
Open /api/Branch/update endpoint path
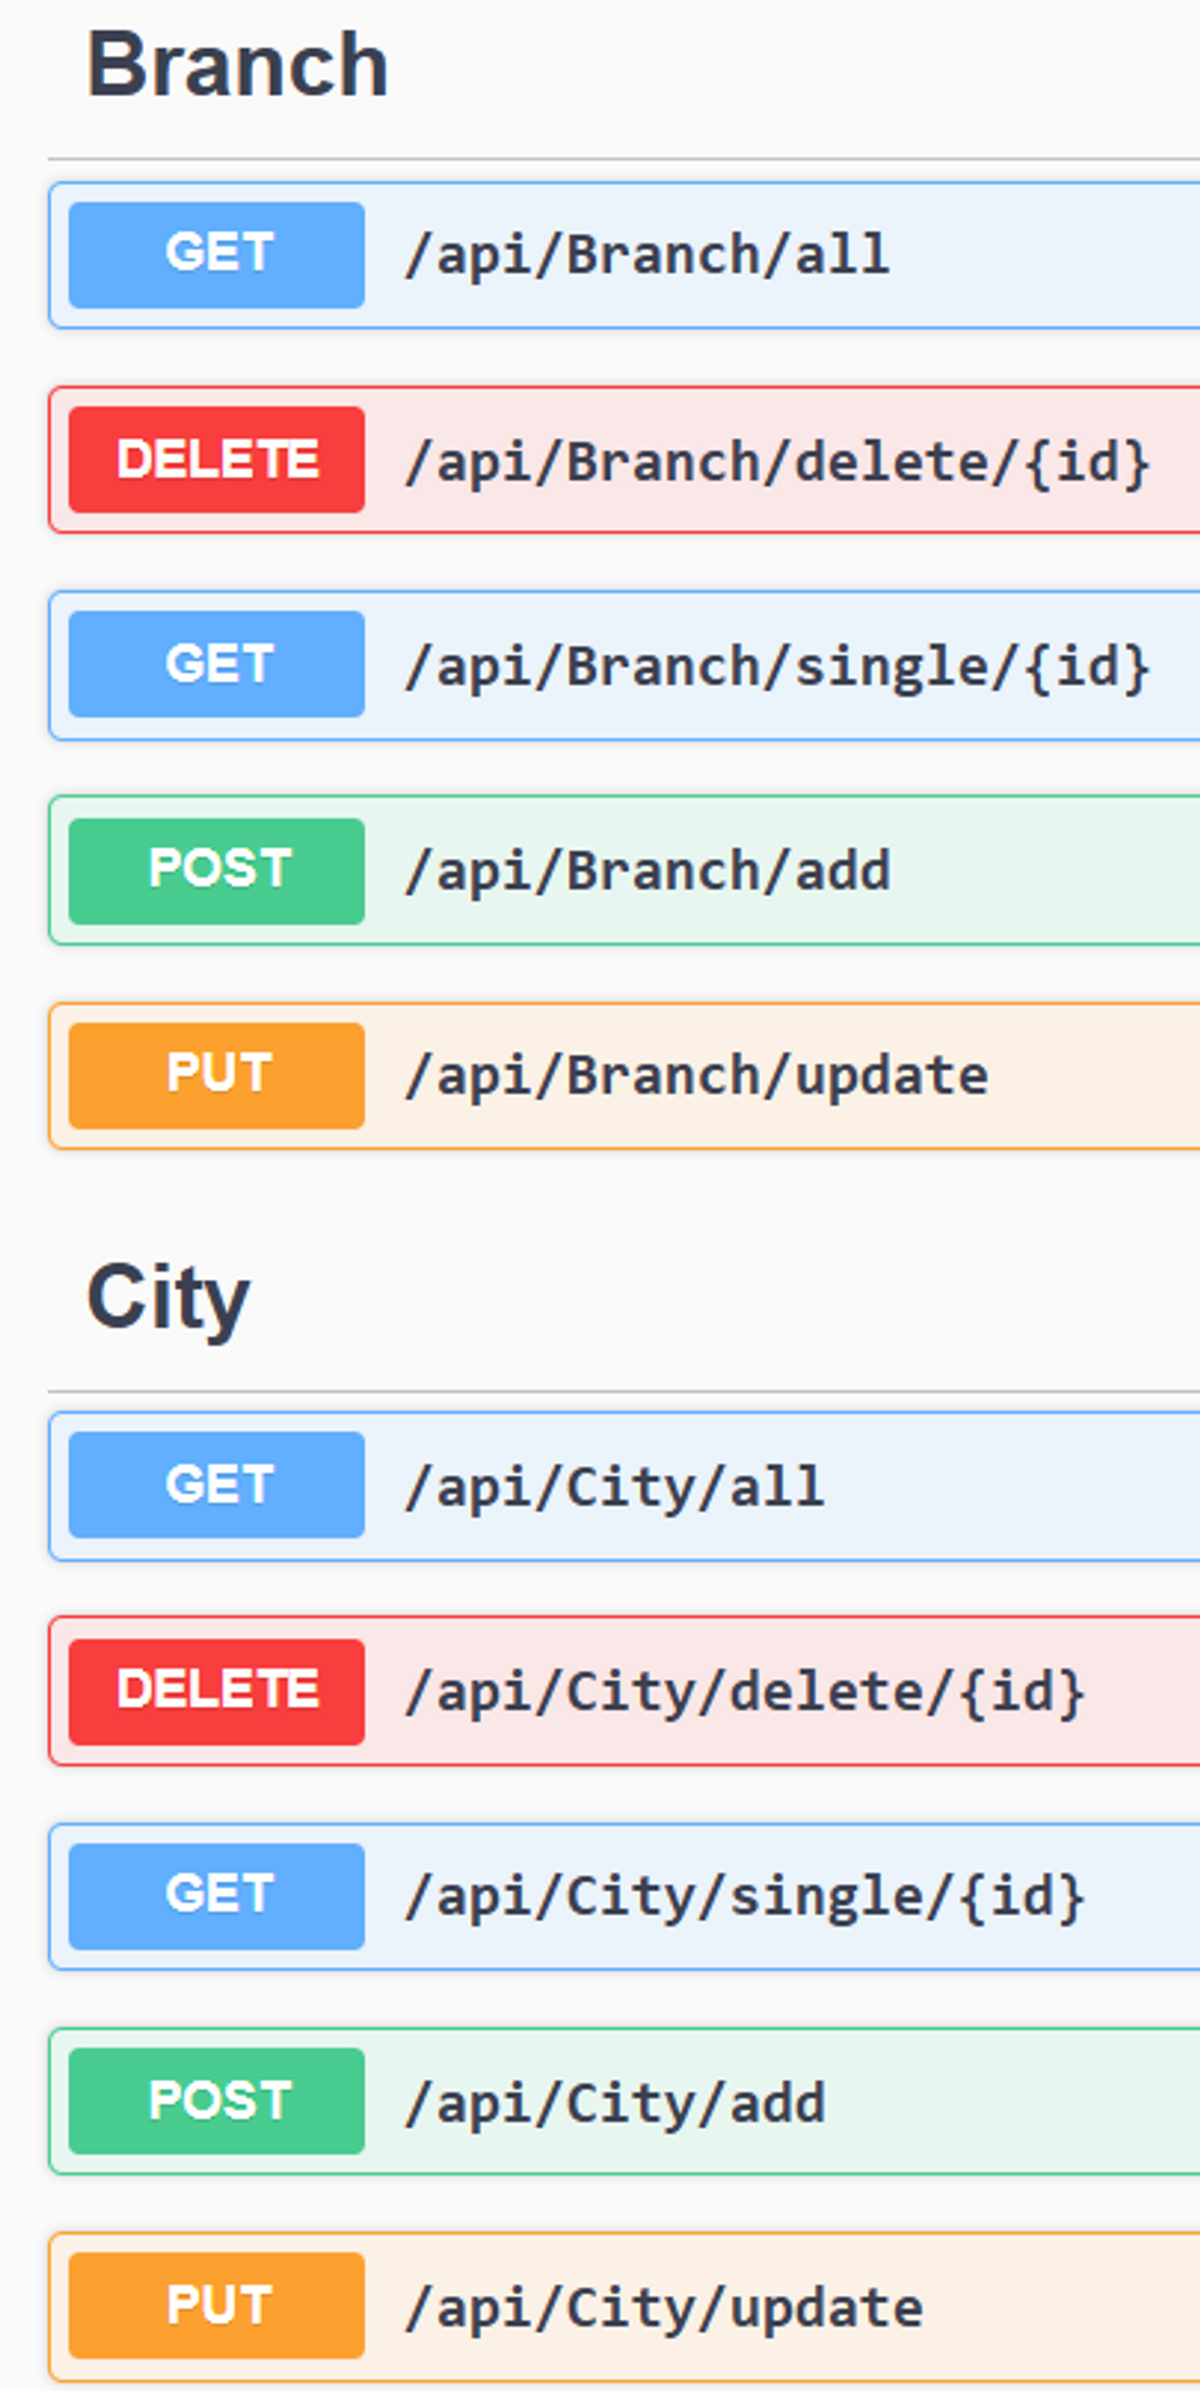[x=696, y=1077]
